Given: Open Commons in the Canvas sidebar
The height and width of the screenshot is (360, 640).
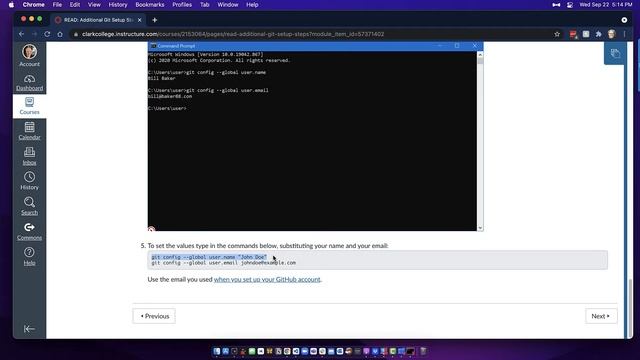Looking at the screenshot, I should click(x=29, y=231).
